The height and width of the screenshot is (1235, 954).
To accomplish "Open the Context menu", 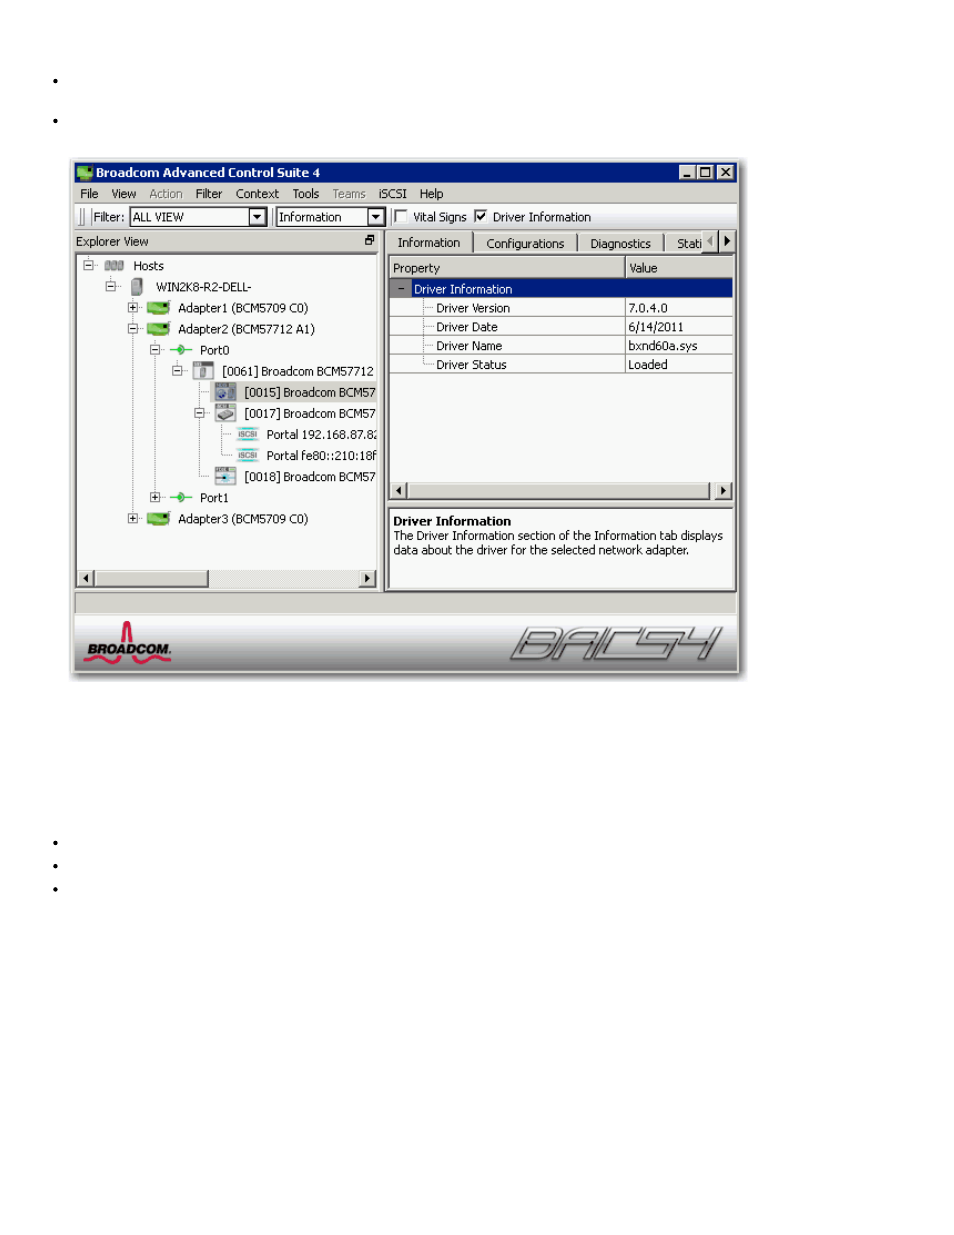I will click(x=257, y=194).
